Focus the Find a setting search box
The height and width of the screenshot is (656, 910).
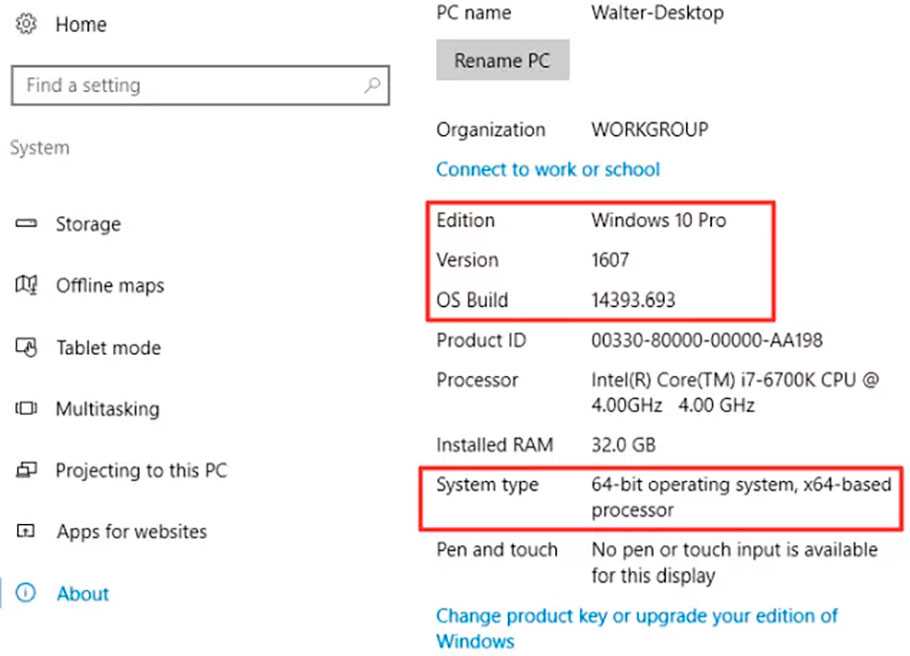[x=190, y=86]
